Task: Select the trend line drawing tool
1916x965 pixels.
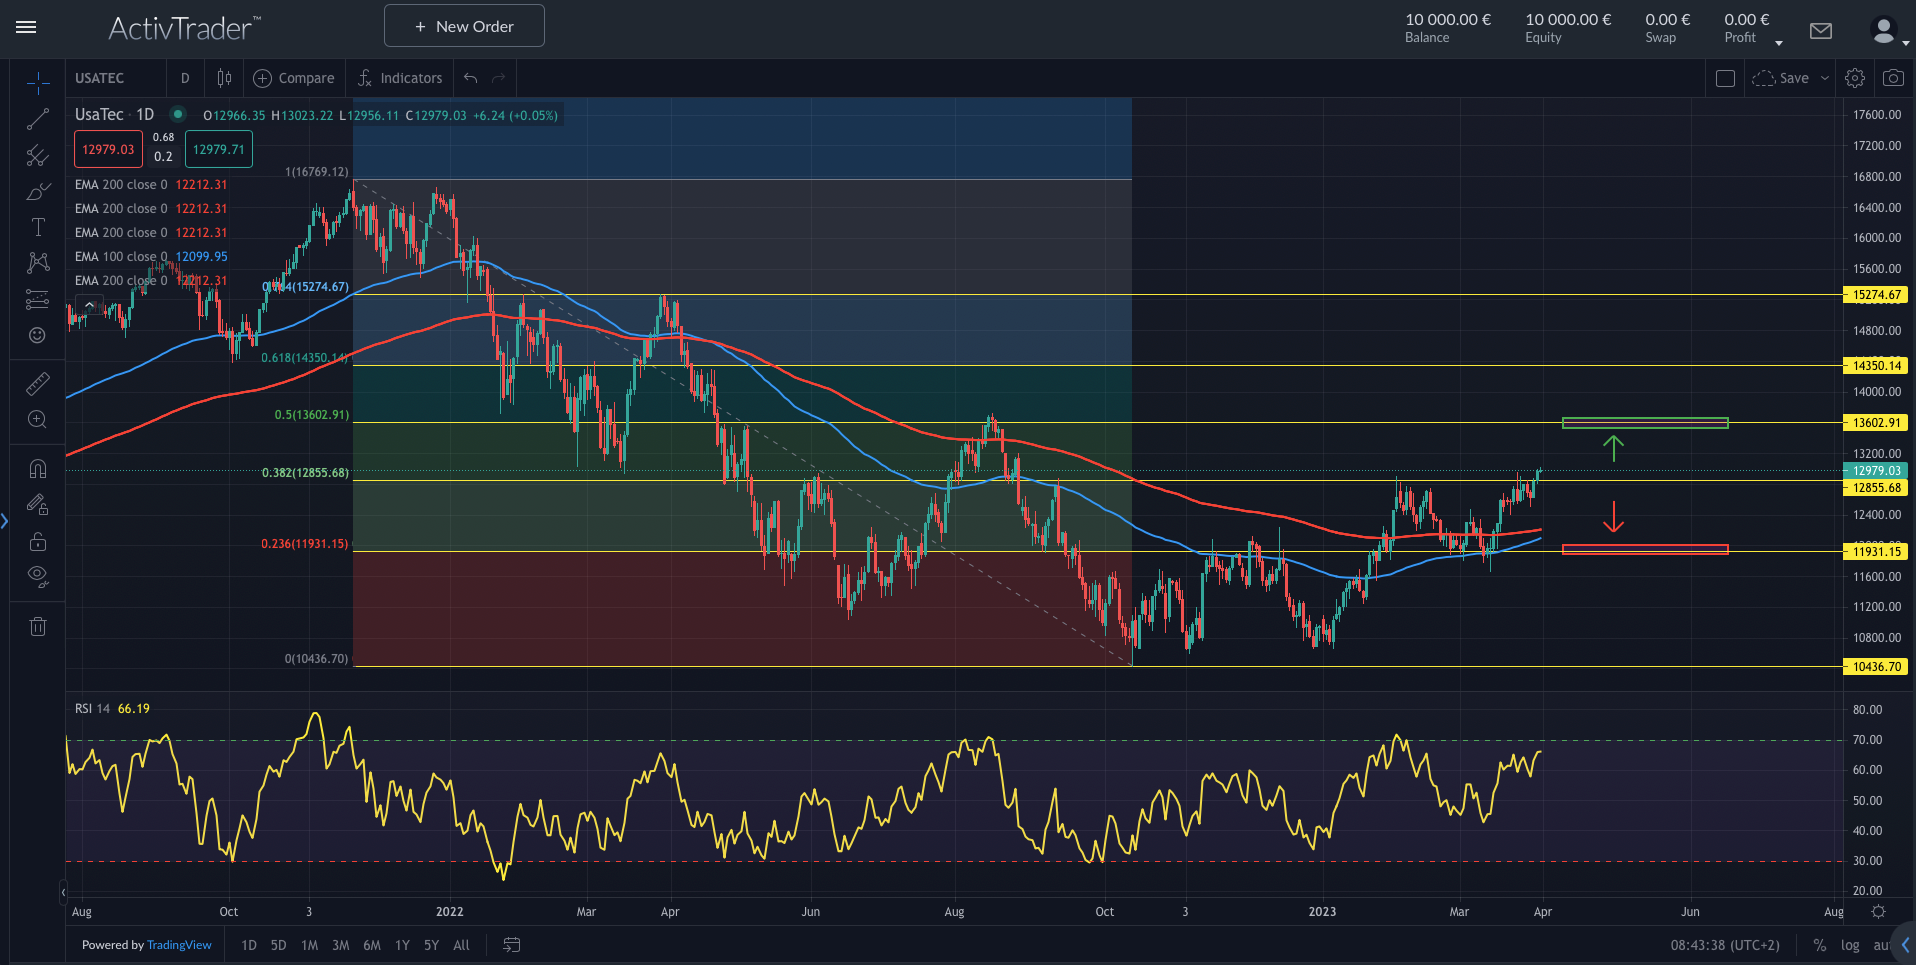Action: pos(37,119)
